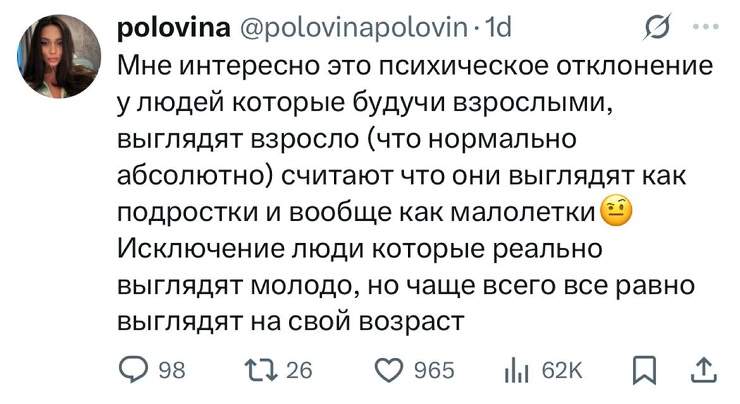Like the tweet with the heart icon
The image size is (740, 404).
(x=389, y=370)
